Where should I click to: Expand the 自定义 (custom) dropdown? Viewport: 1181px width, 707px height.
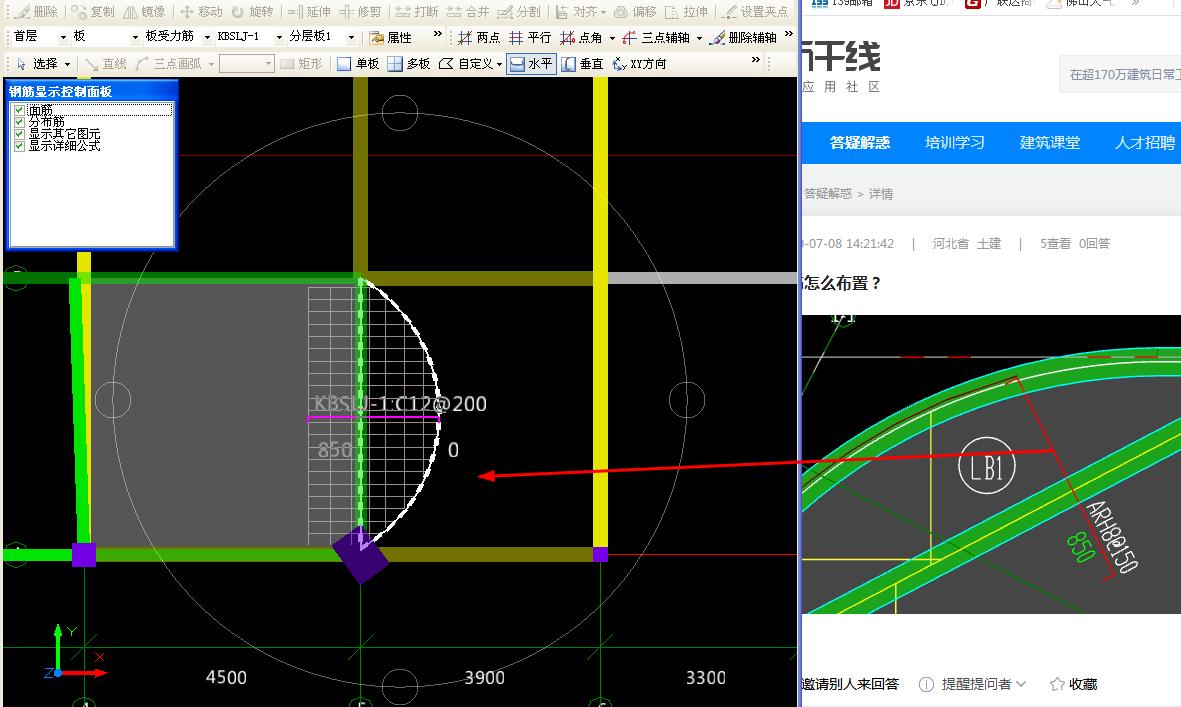[x=499, y=65]
